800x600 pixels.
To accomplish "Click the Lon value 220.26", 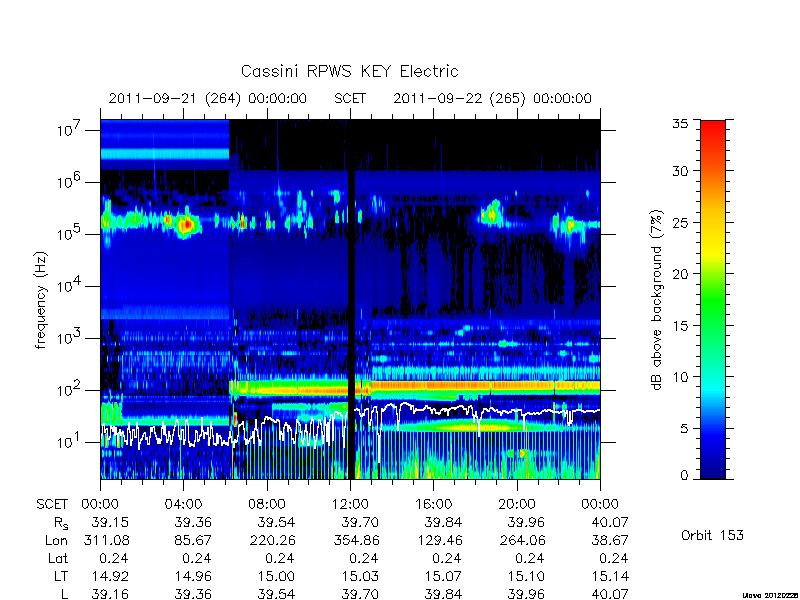I will click(x=271, y=540).
